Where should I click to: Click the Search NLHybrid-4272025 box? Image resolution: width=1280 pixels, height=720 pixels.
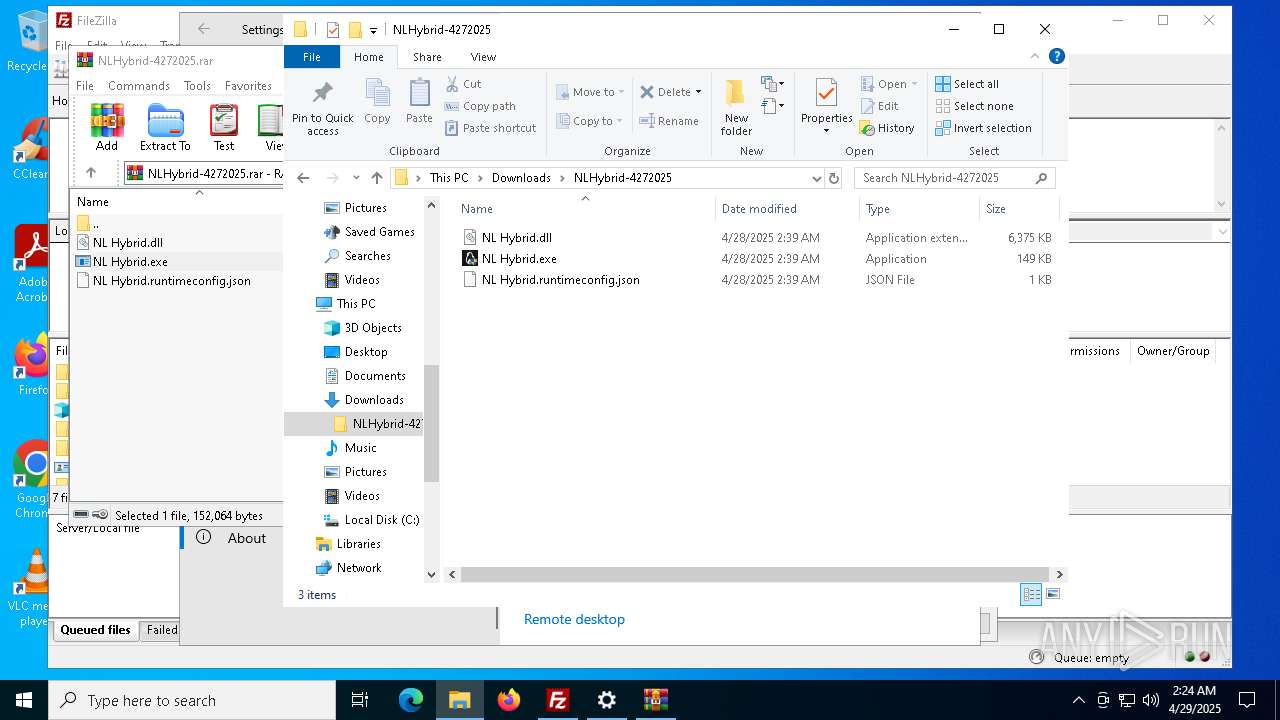954,178
